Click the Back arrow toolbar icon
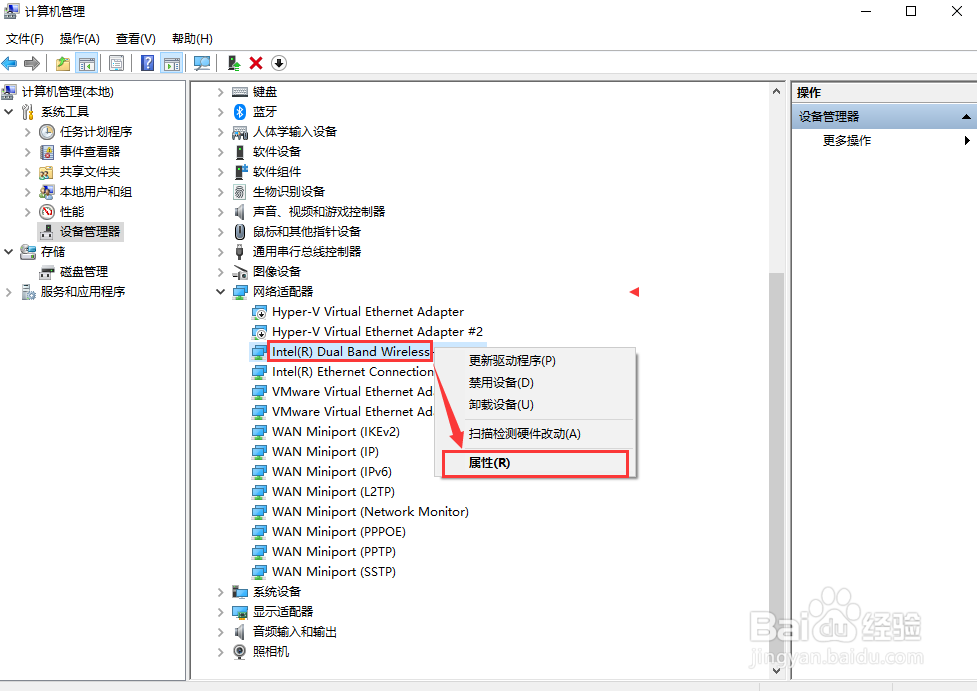The width and height of the screenshot is (977, 691). [x=9, y=63]
